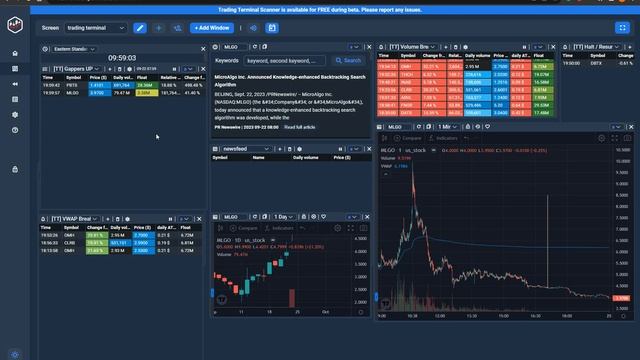Click the Search button in the news window
This screenshot has height=360, width=640.
(348, 60)
